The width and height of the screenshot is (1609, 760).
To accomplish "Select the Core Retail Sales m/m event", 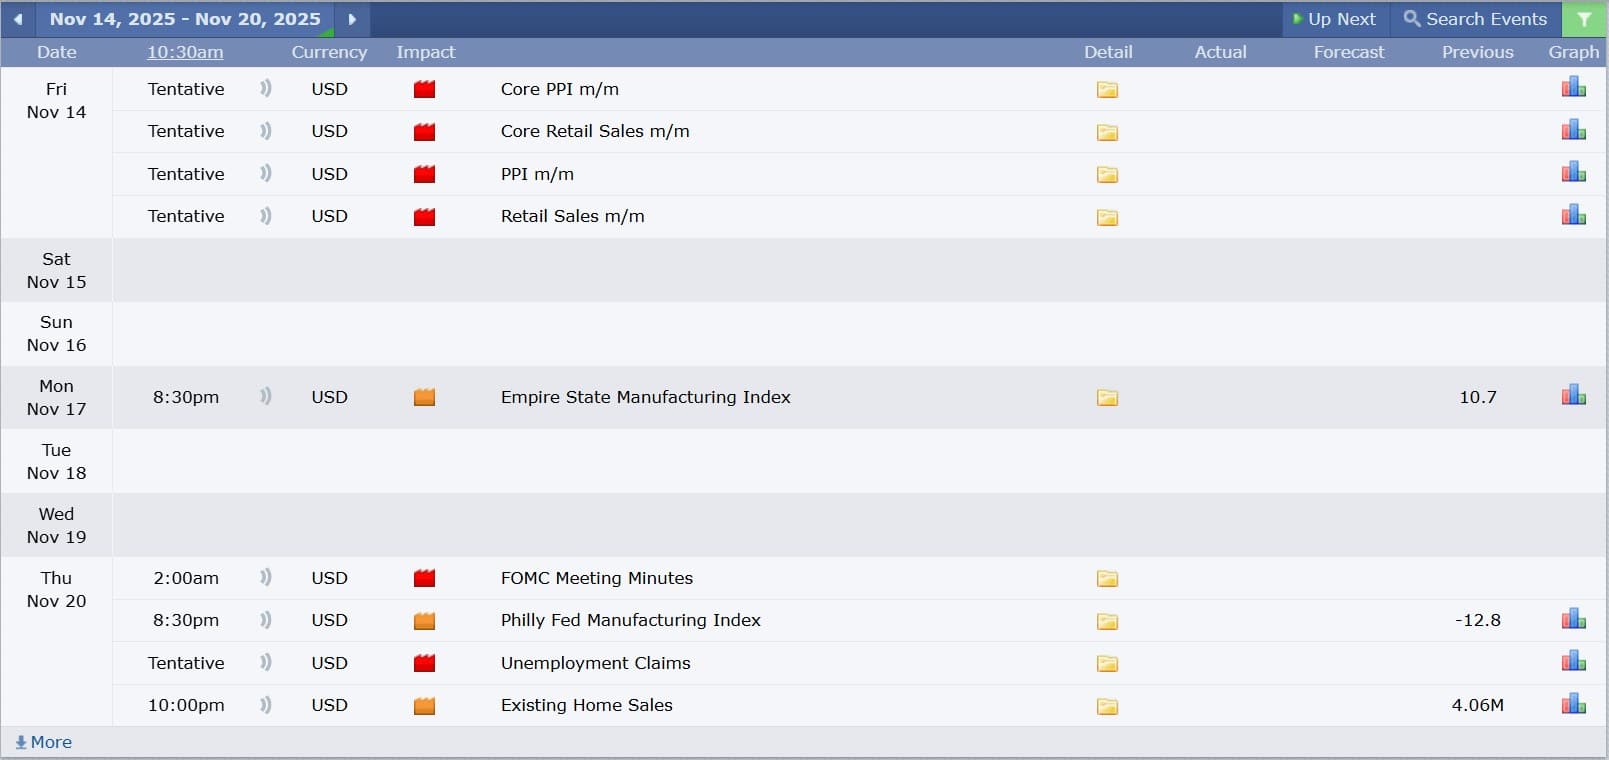I will (x=595, y=131).
